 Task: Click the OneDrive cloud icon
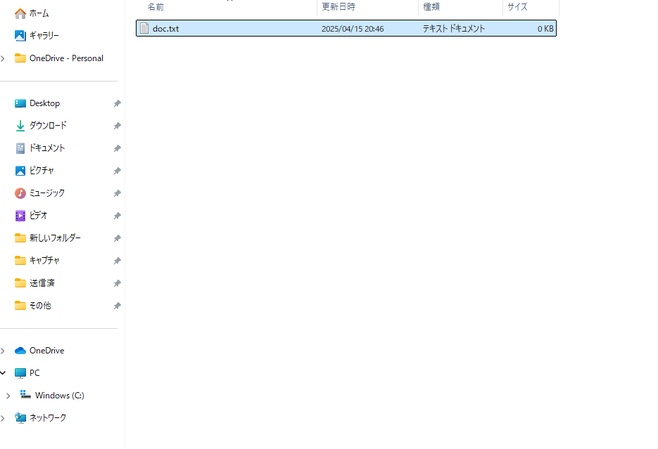(x=20, y=350)
